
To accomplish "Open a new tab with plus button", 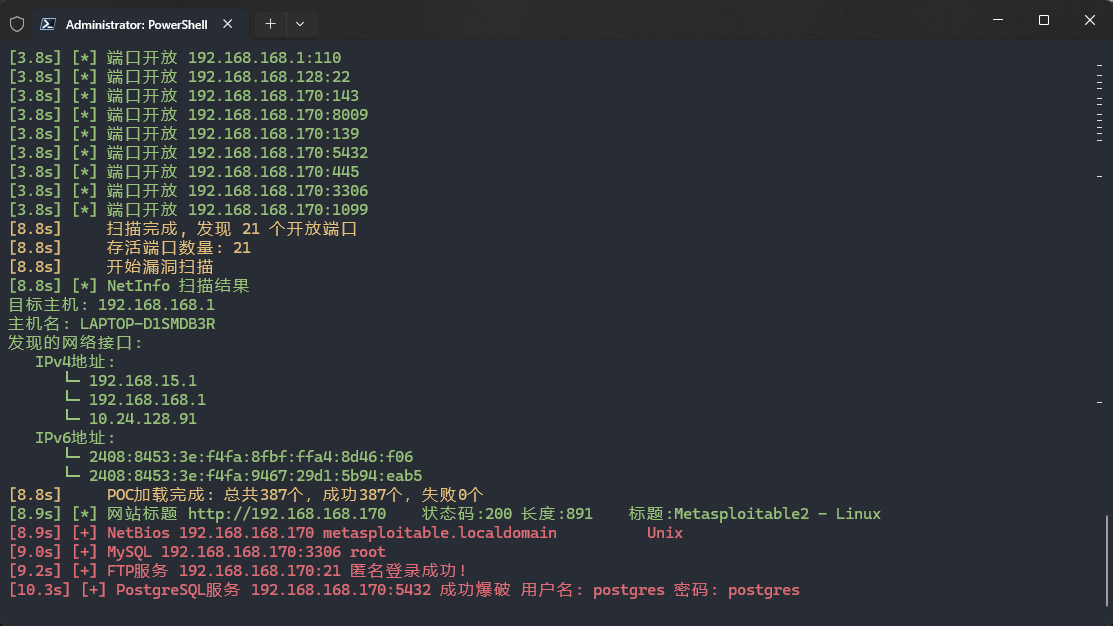I will pos(270,24).
